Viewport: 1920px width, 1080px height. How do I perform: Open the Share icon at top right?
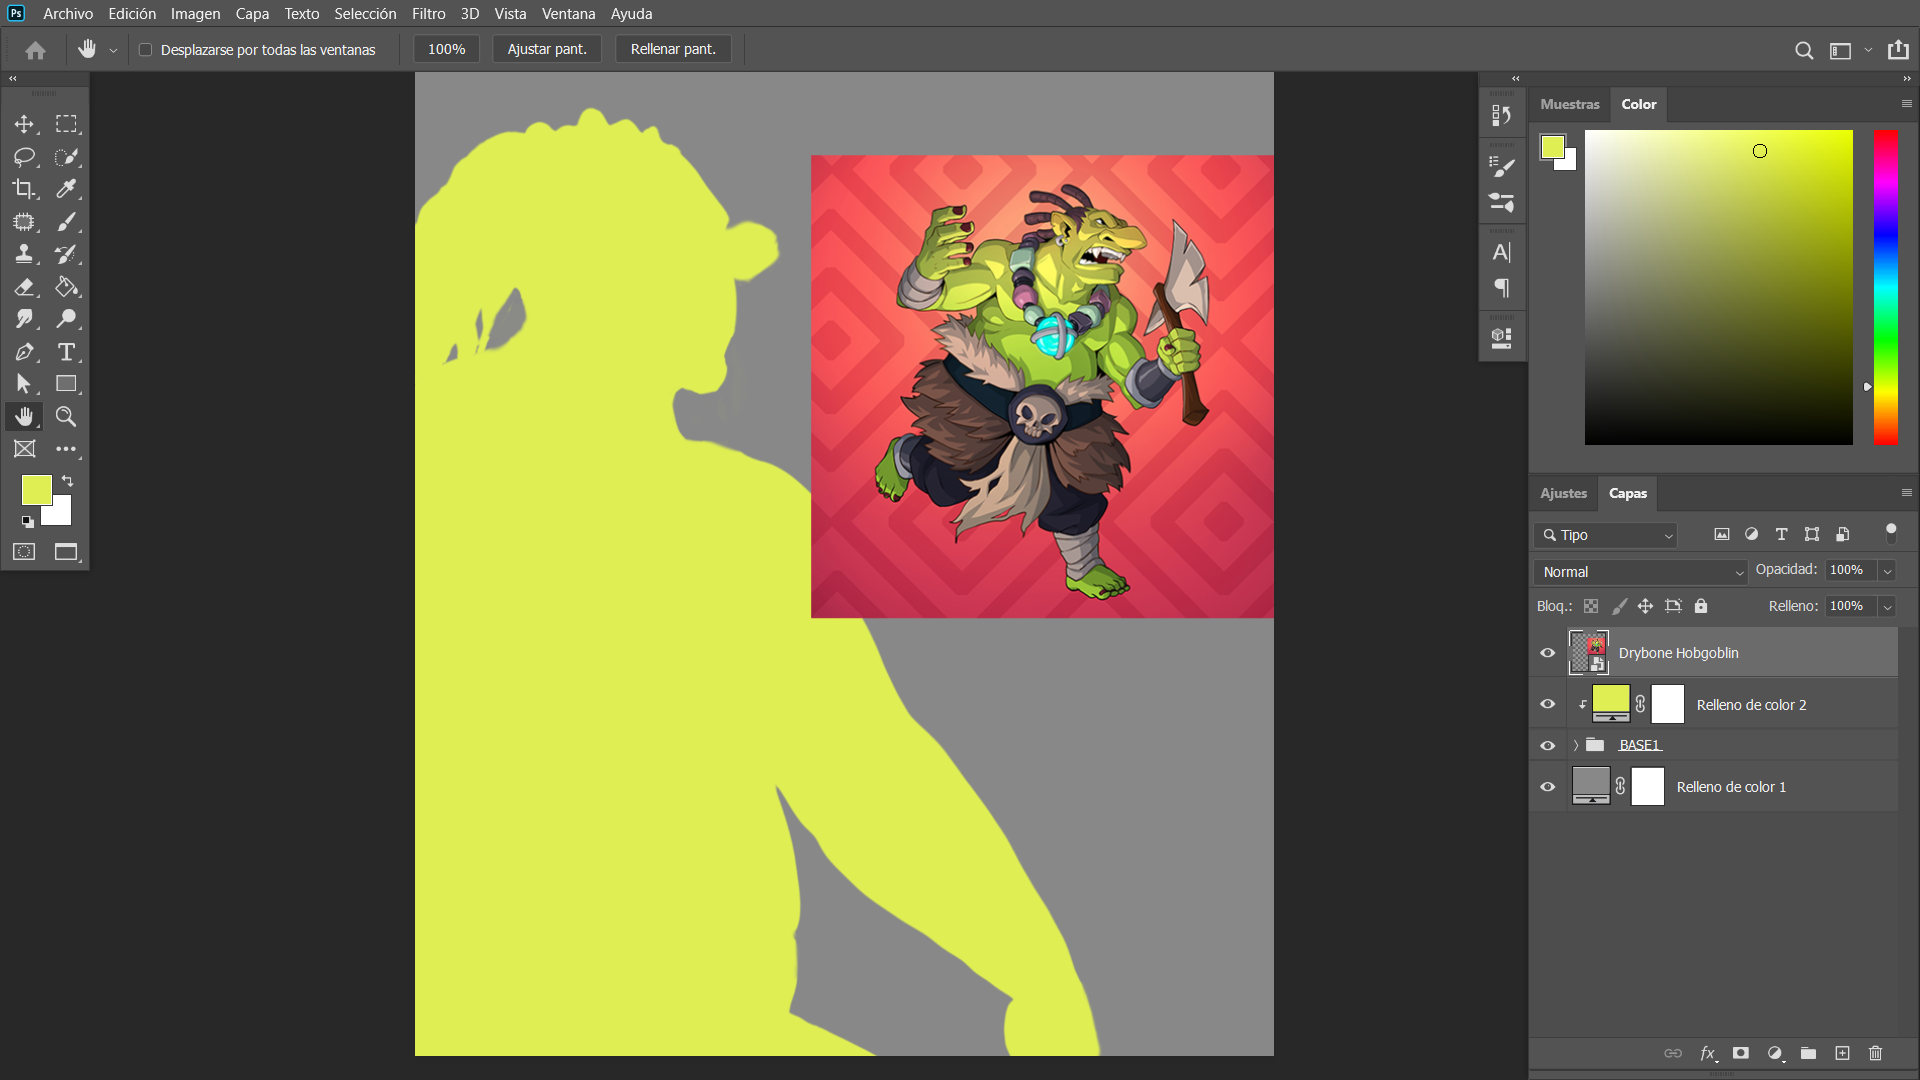coord(1898,50)
